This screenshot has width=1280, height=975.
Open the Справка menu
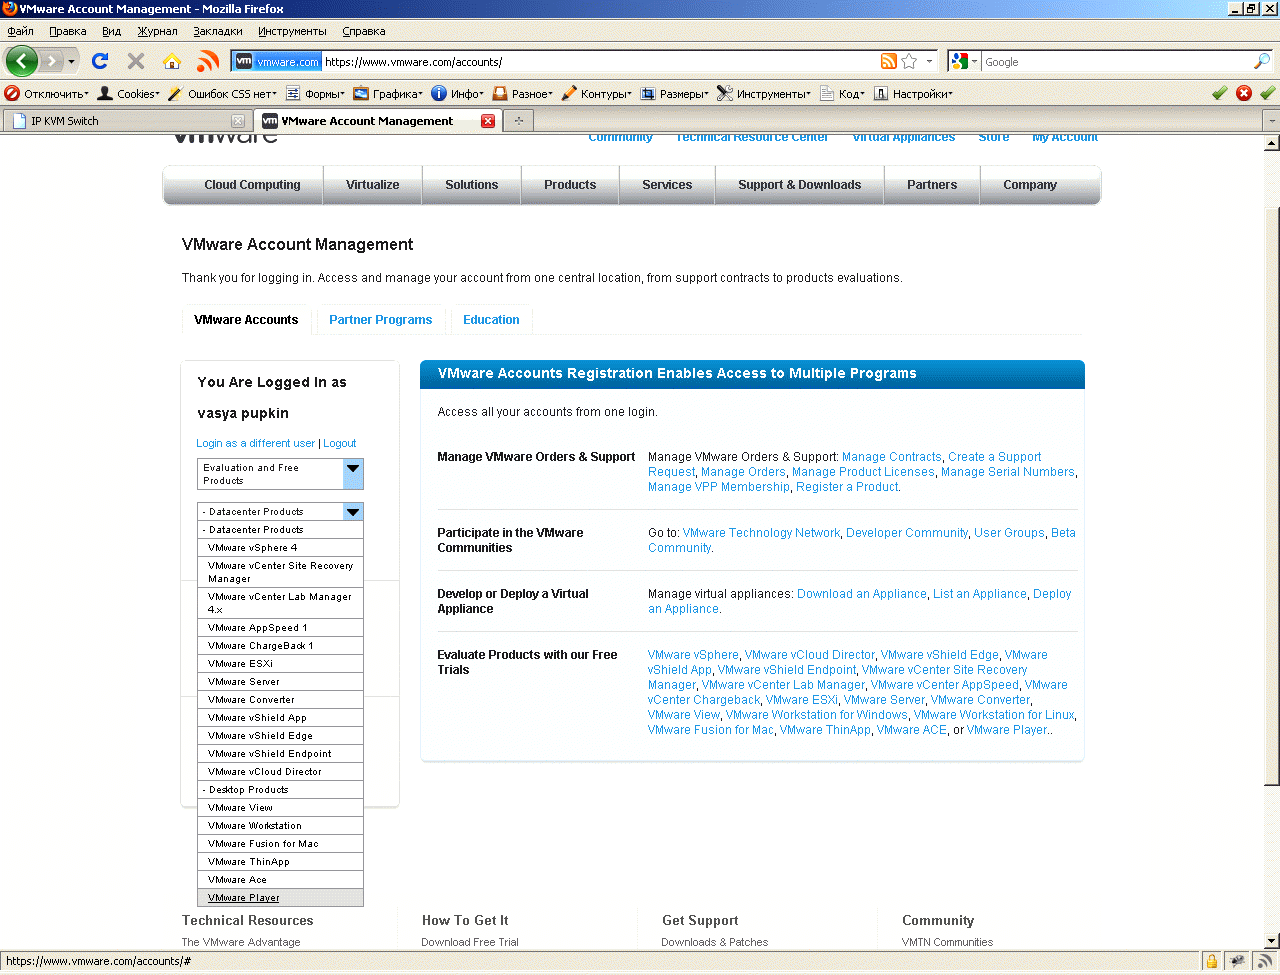363,31
